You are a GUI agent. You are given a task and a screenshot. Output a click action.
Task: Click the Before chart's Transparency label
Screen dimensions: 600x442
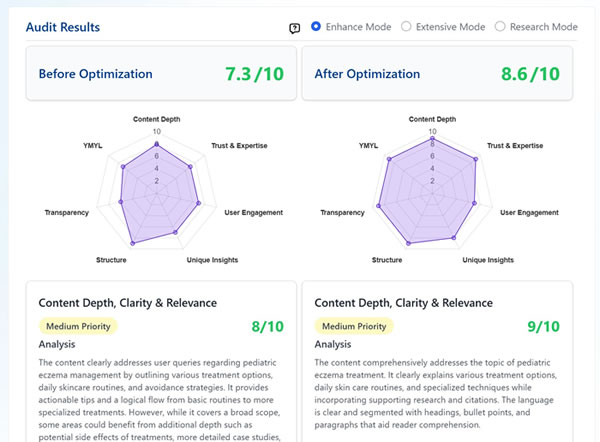(67, 212)
